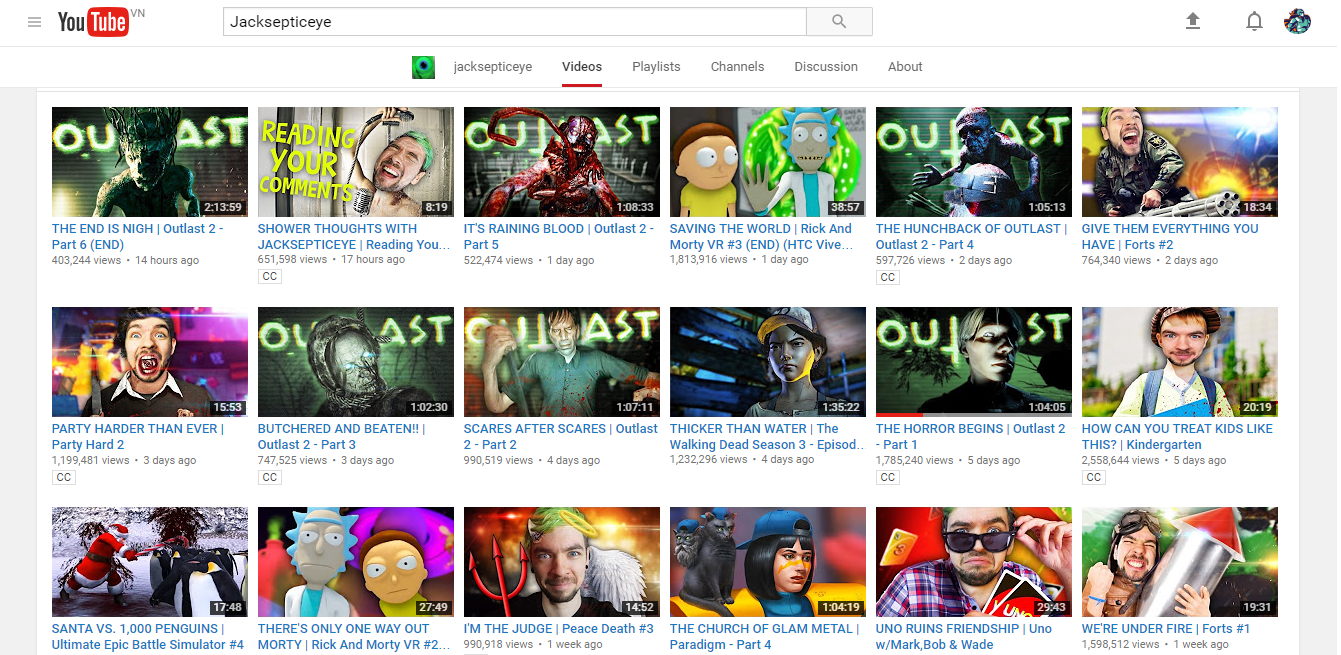Click '1,813,916 views' text under Rick and Morty
Image resolution: width=1341 pixels, height=655 pixels.
pos(709,260)
